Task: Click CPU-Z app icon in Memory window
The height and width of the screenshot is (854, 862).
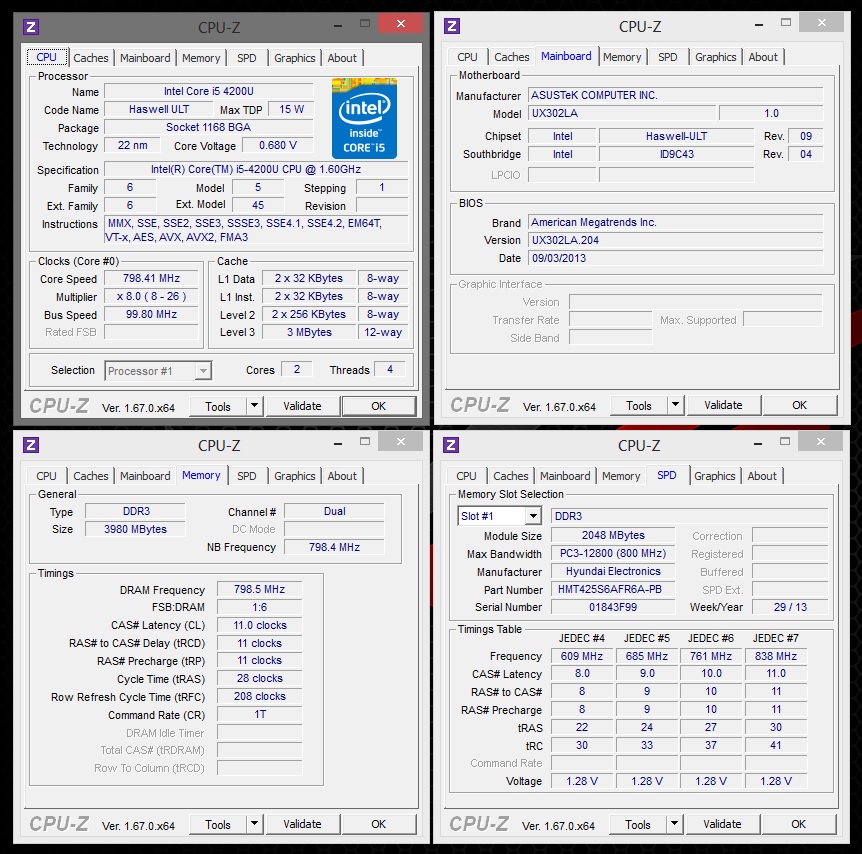Action: click(x=31, y=445)
